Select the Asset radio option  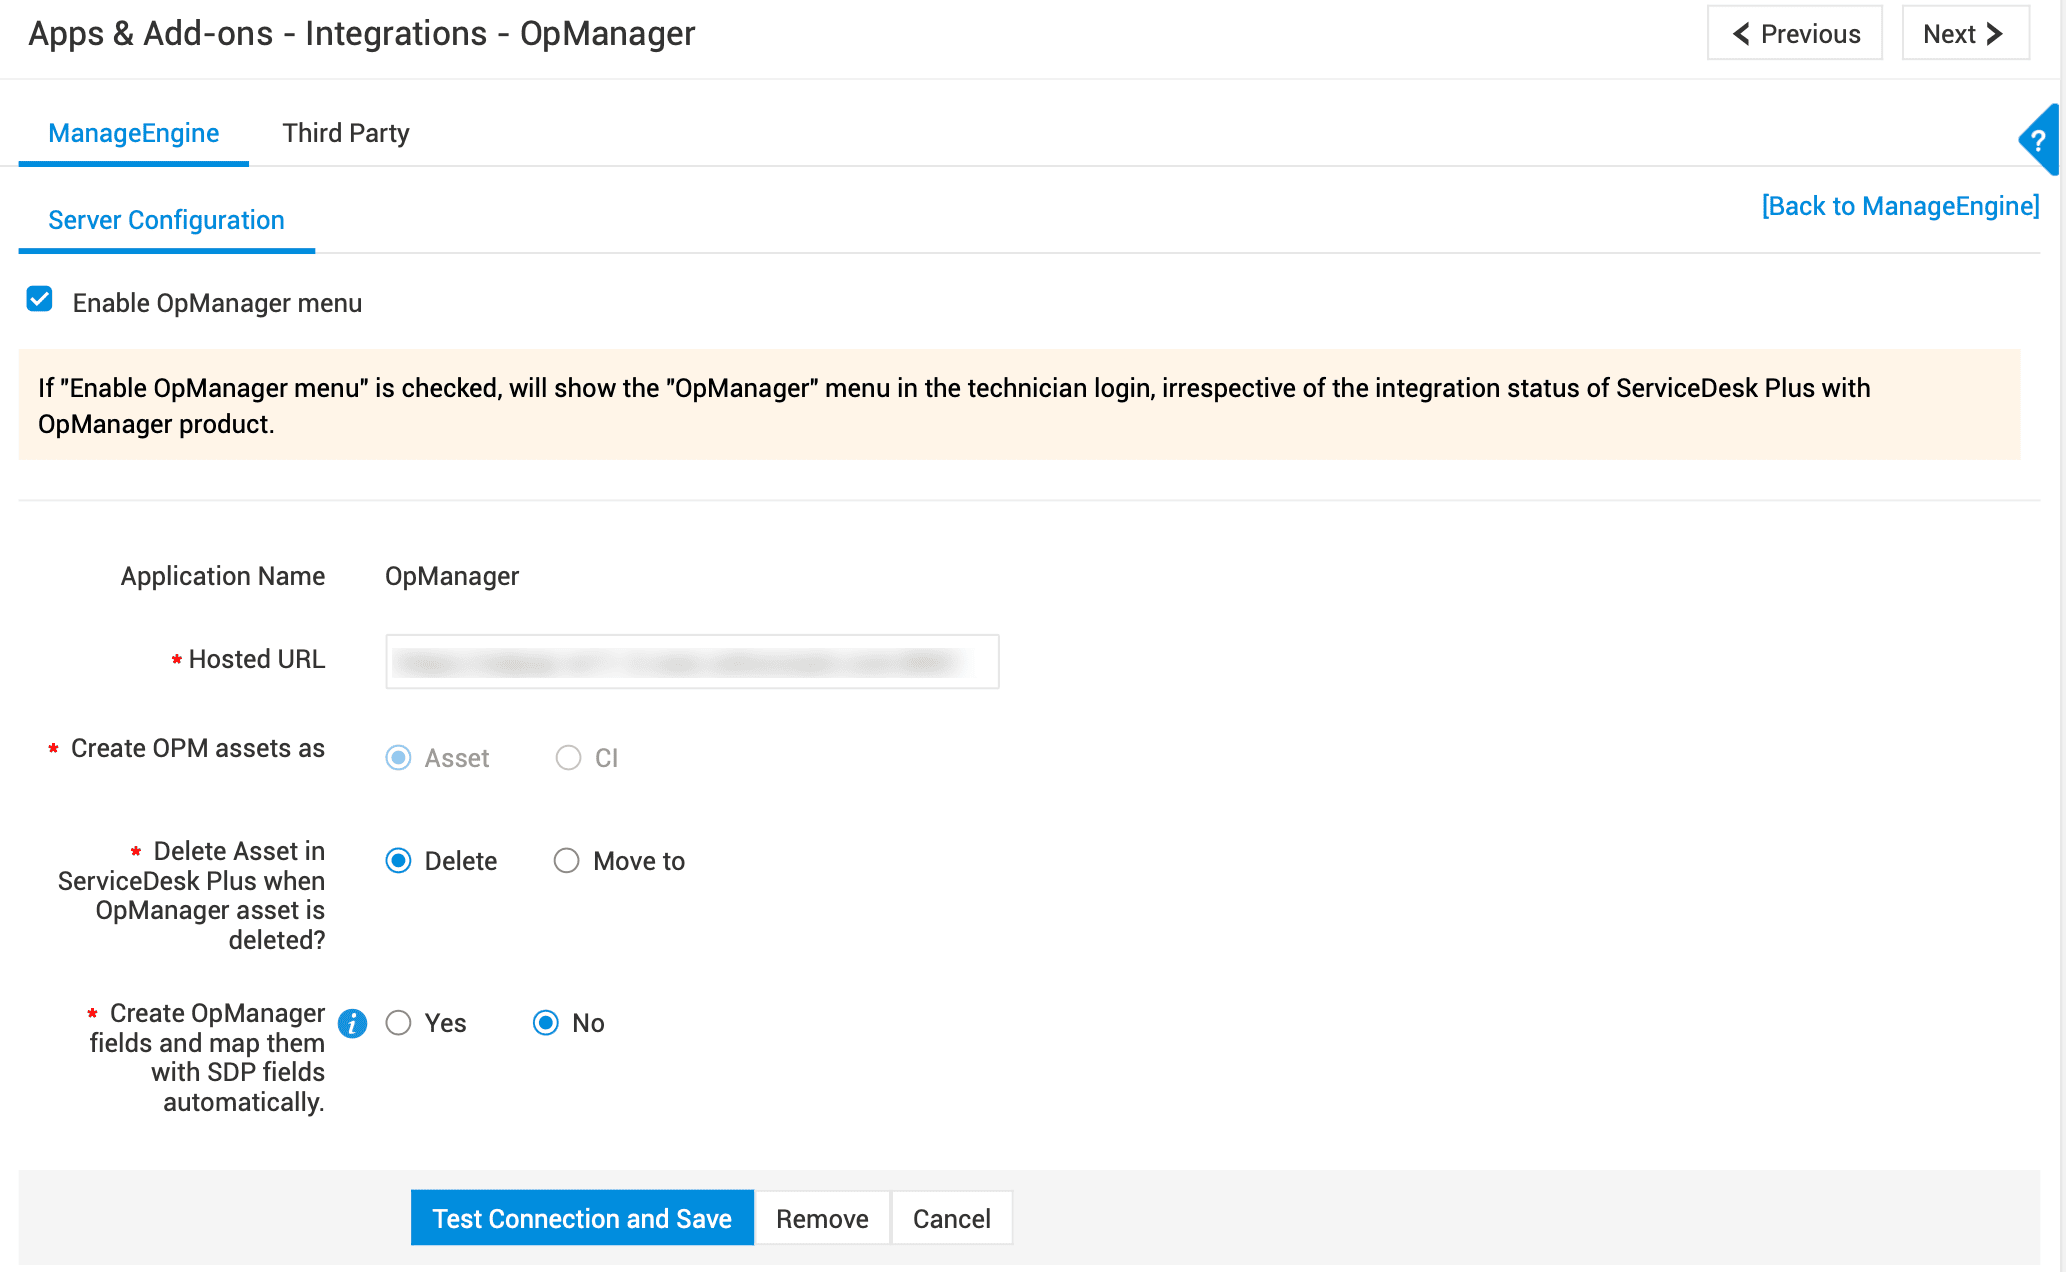coord(398,758)
